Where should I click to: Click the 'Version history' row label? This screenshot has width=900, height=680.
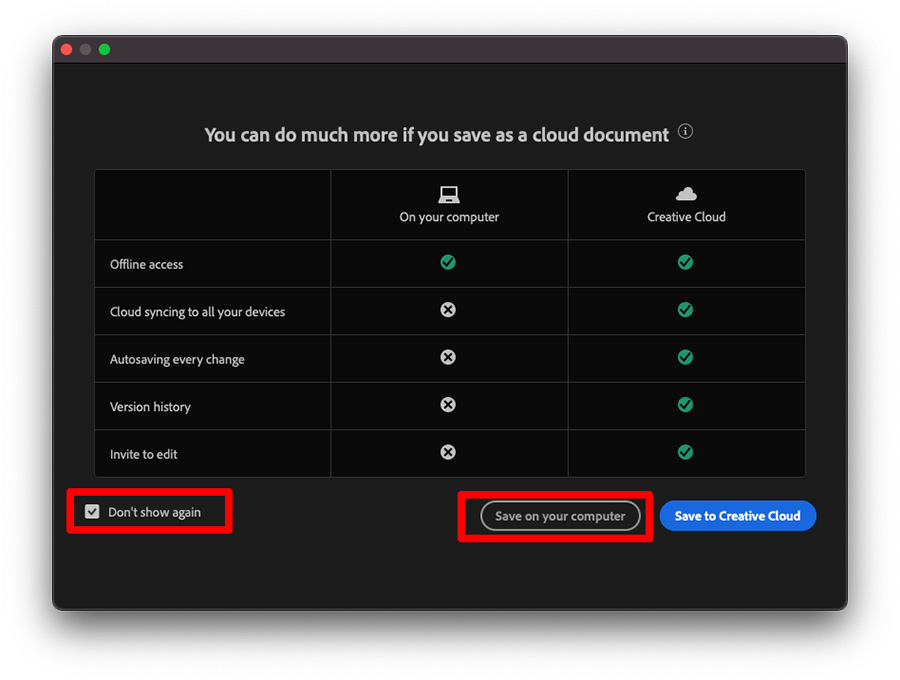click(150, 407)
